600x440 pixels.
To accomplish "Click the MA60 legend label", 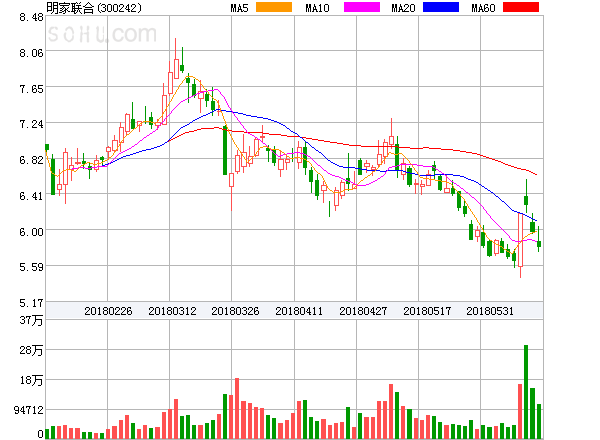I will [x=483, y=8].
